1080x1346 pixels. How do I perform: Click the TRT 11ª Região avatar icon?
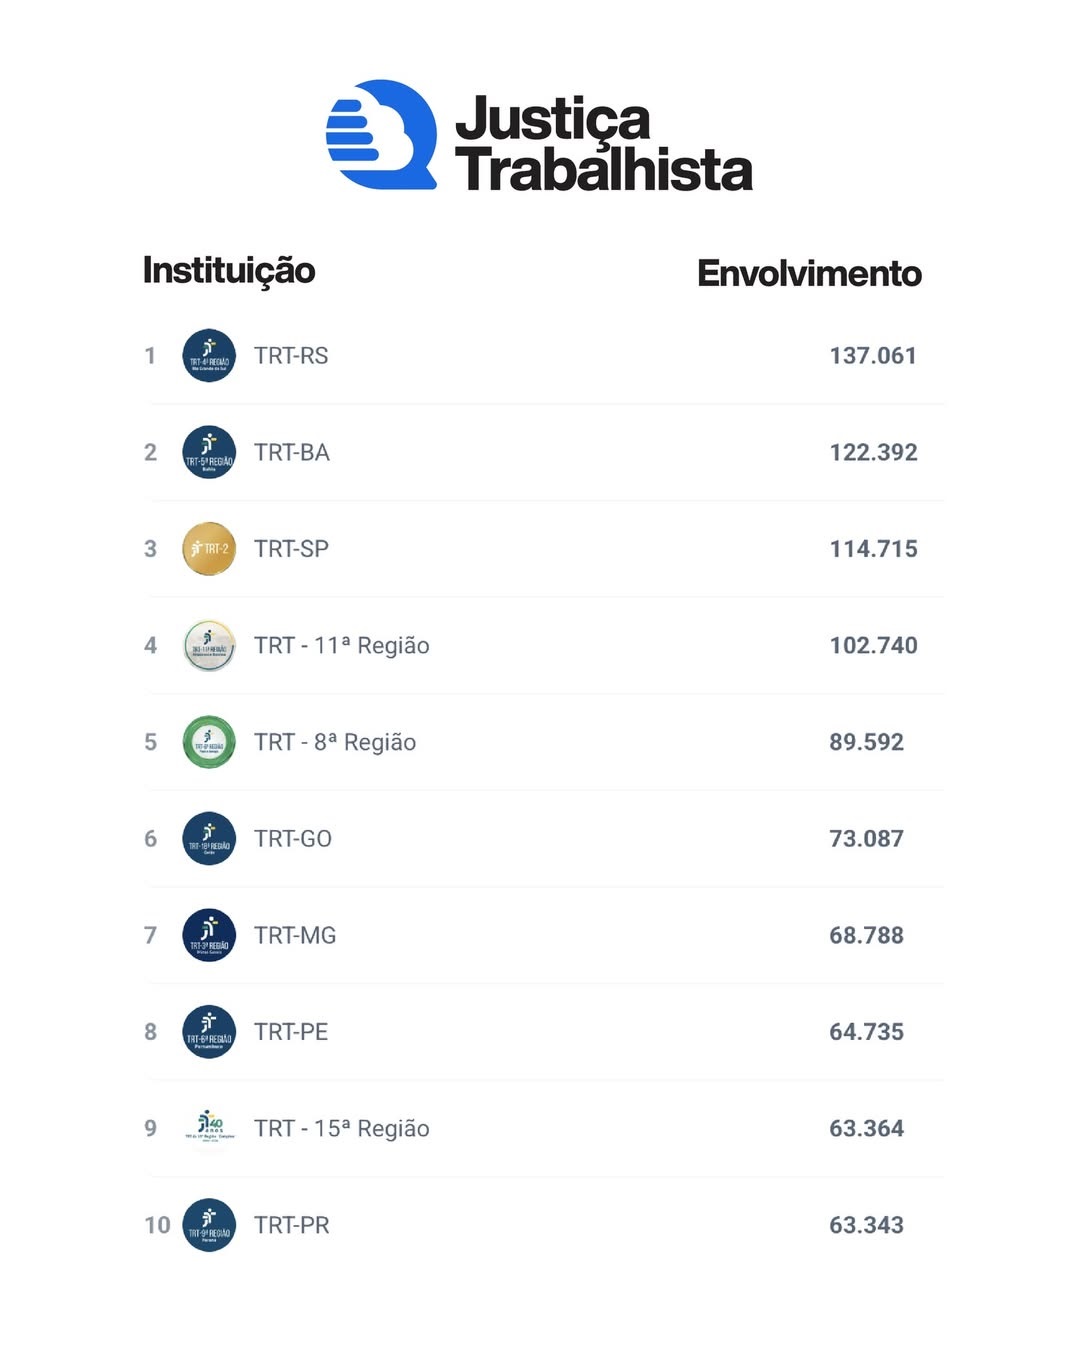[x=209, y=646]
